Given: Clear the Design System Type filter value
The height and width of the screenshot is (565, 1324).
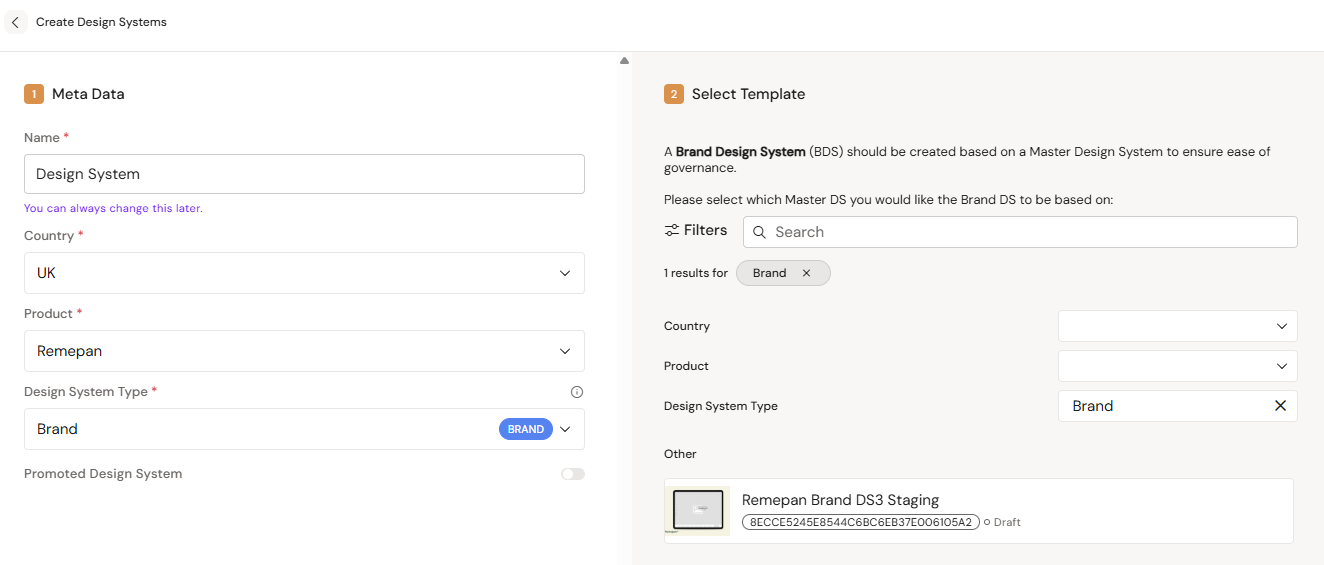Looking at the screenshot, I should click(x=1280, y=406).
